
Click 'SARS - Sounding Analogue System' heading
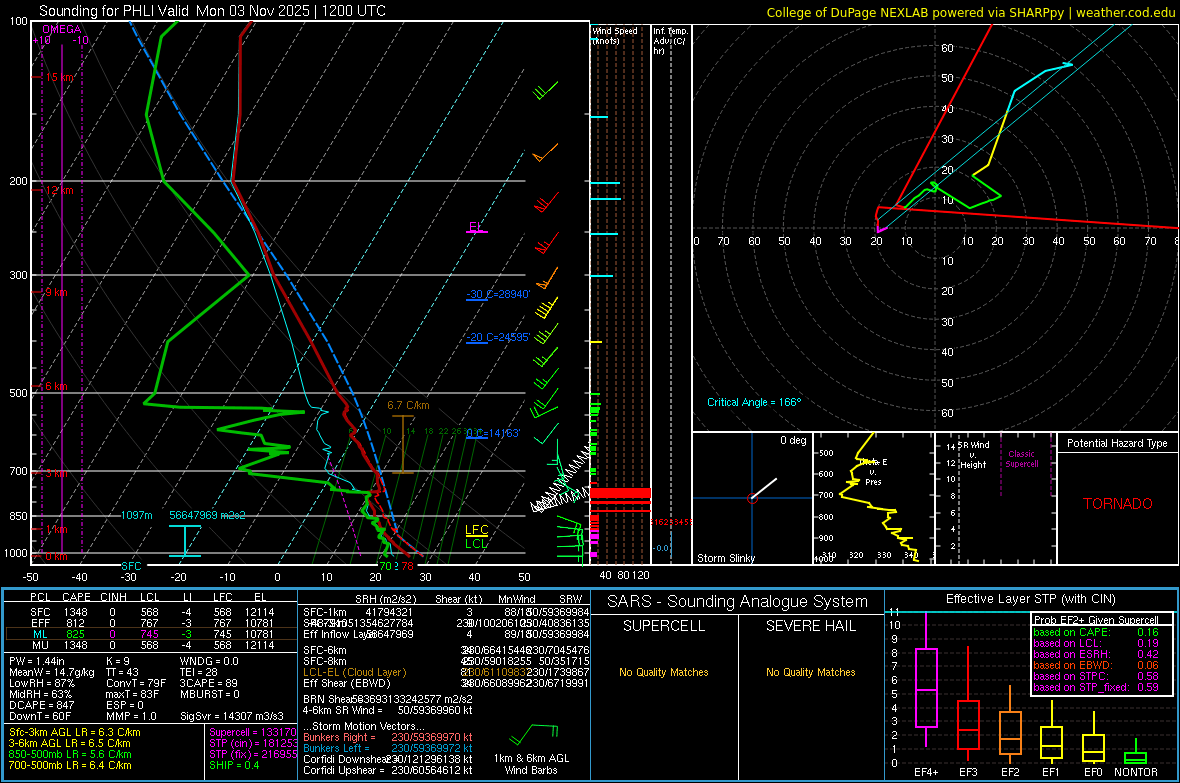(738, 602)
